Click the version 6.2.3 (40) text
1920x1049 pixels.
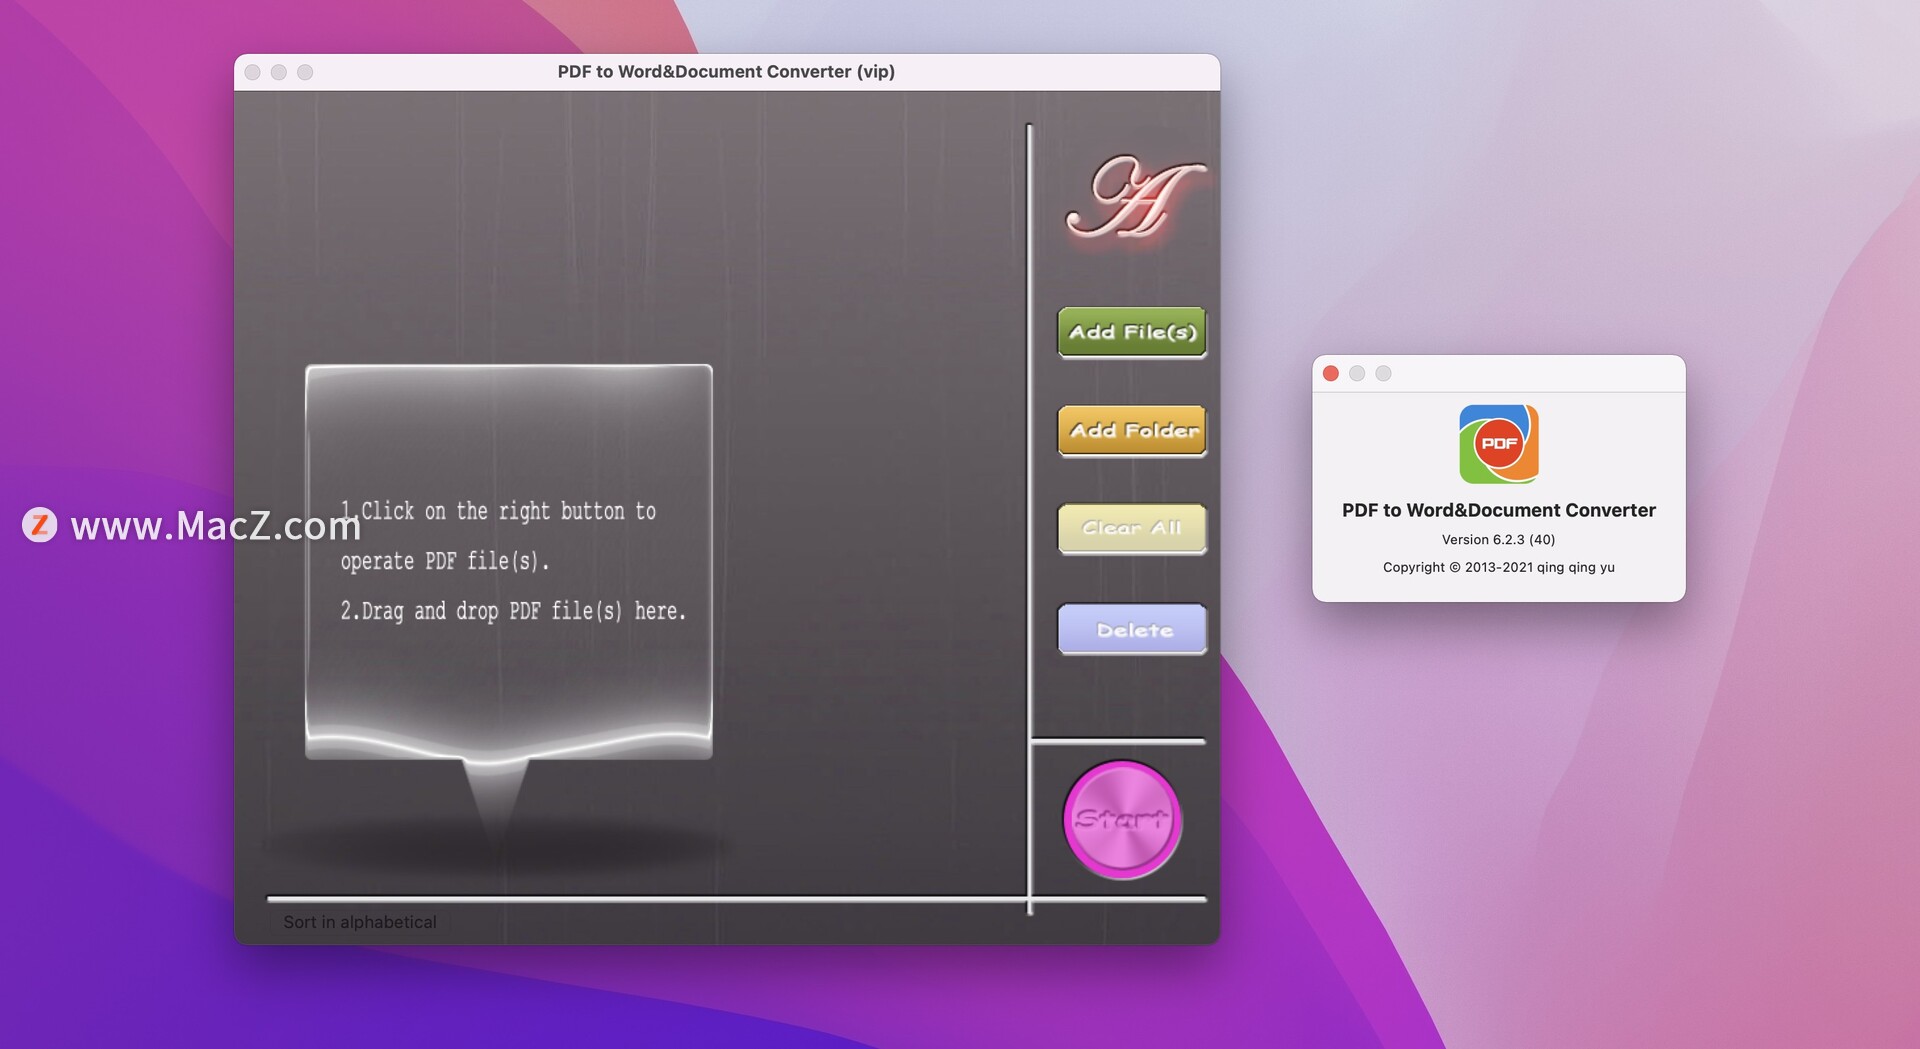(1498, 539)
